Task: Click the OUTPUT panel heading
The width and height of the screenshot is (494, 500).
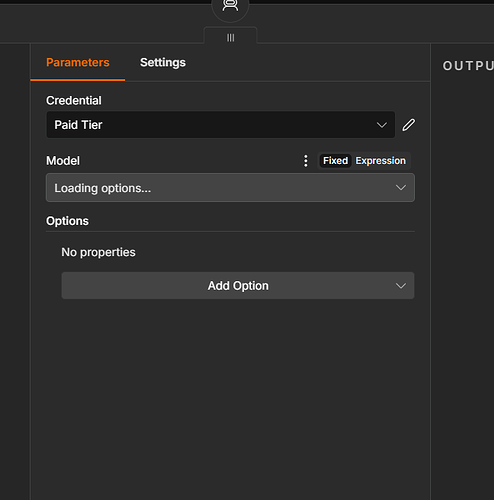Action: click(x=468, y=66)
